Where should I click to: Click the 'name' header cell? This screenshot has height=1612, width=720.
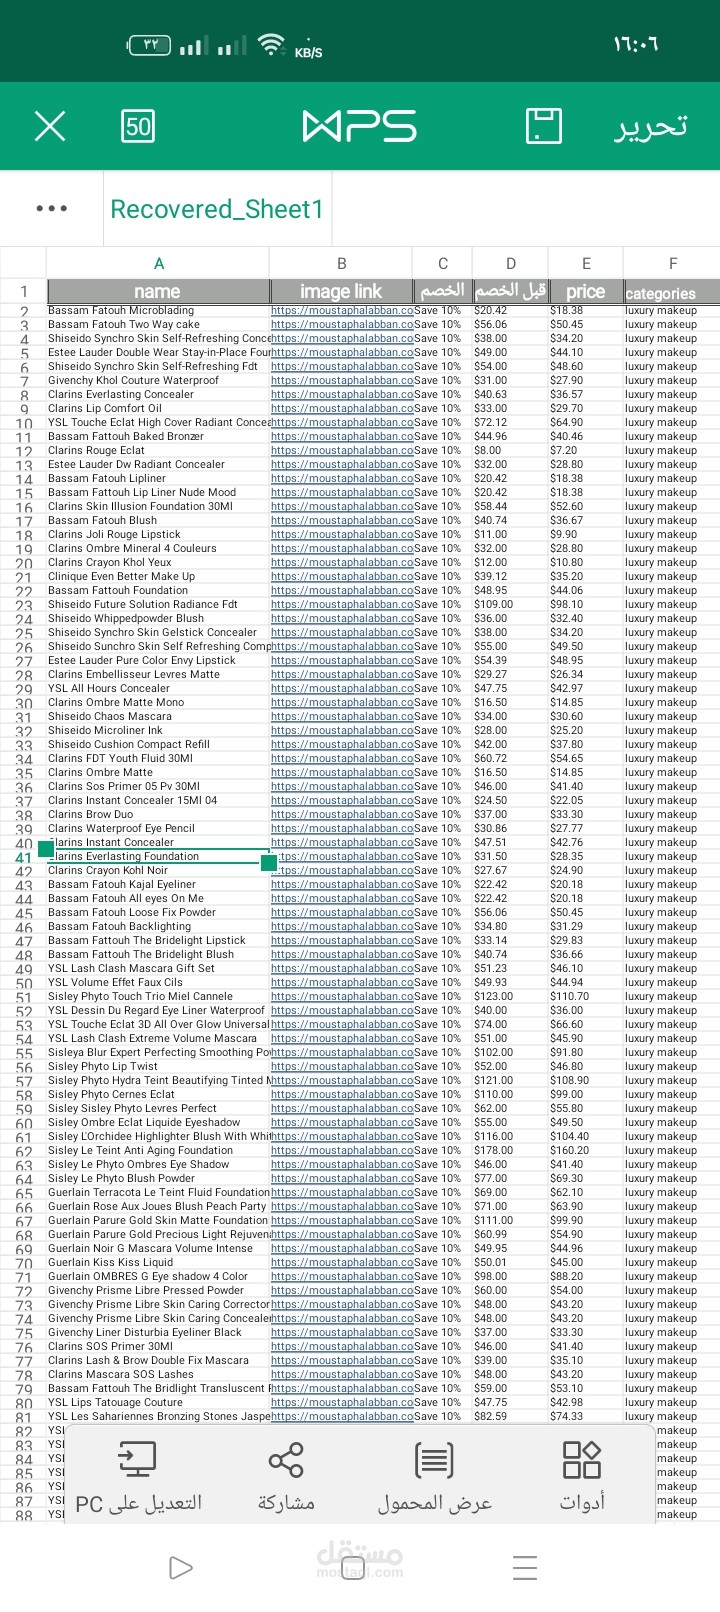click(158, 291)
